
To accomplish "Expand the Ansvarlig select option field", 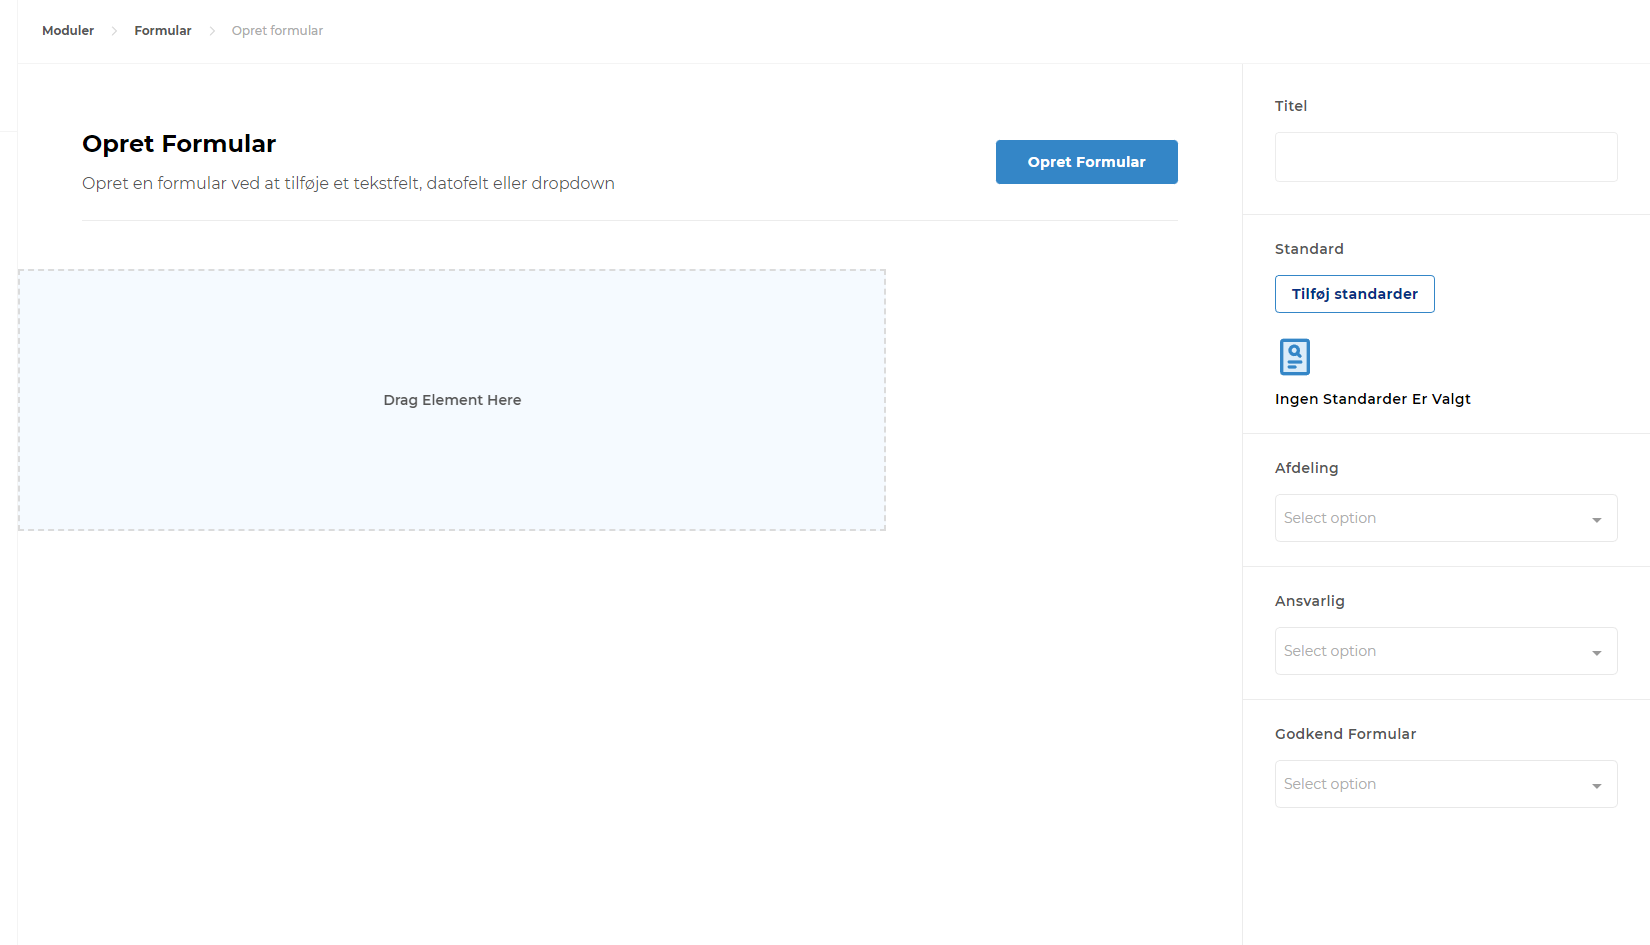I will 1430,651.
